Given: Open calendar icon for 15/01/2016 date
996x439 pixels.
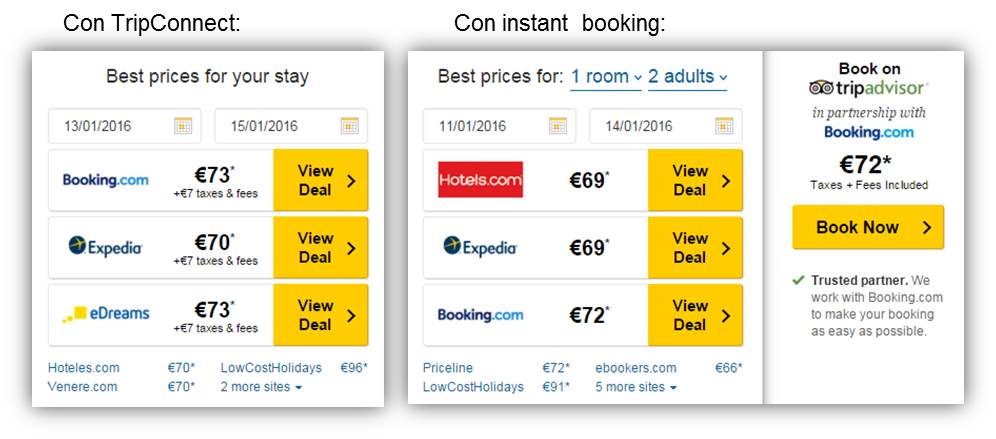Looking at the screenshot, I should click(x=349, y=126).
